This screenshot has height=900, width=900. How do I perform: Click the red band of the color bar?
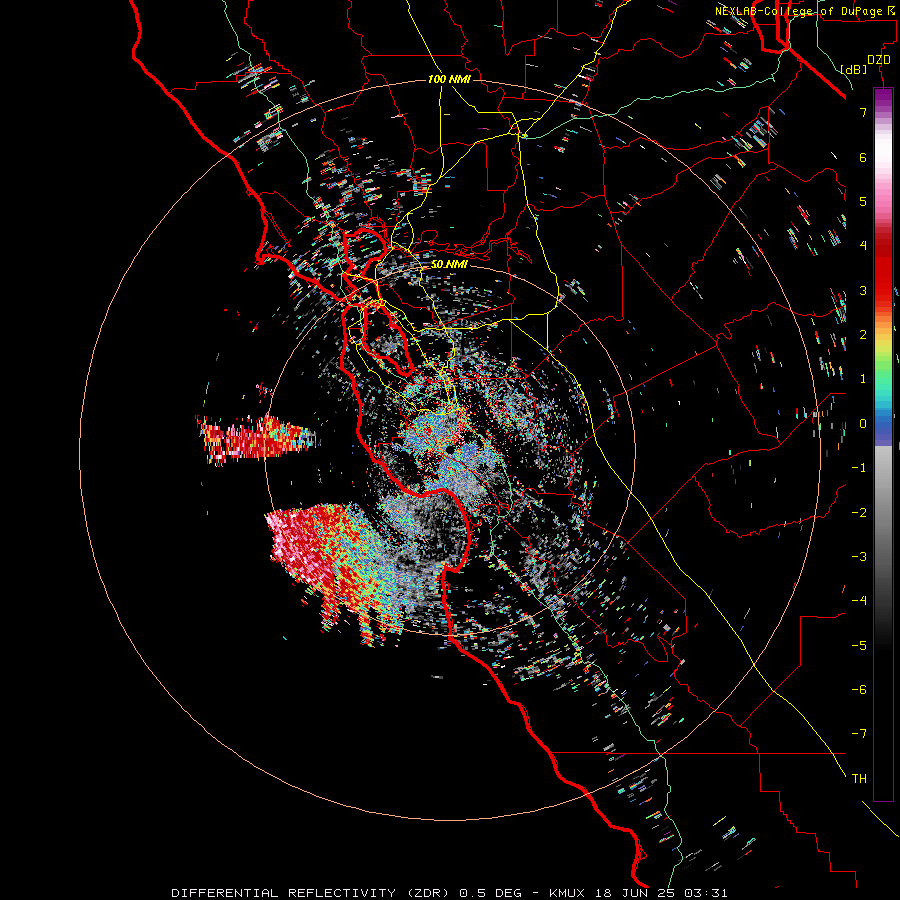883,270
